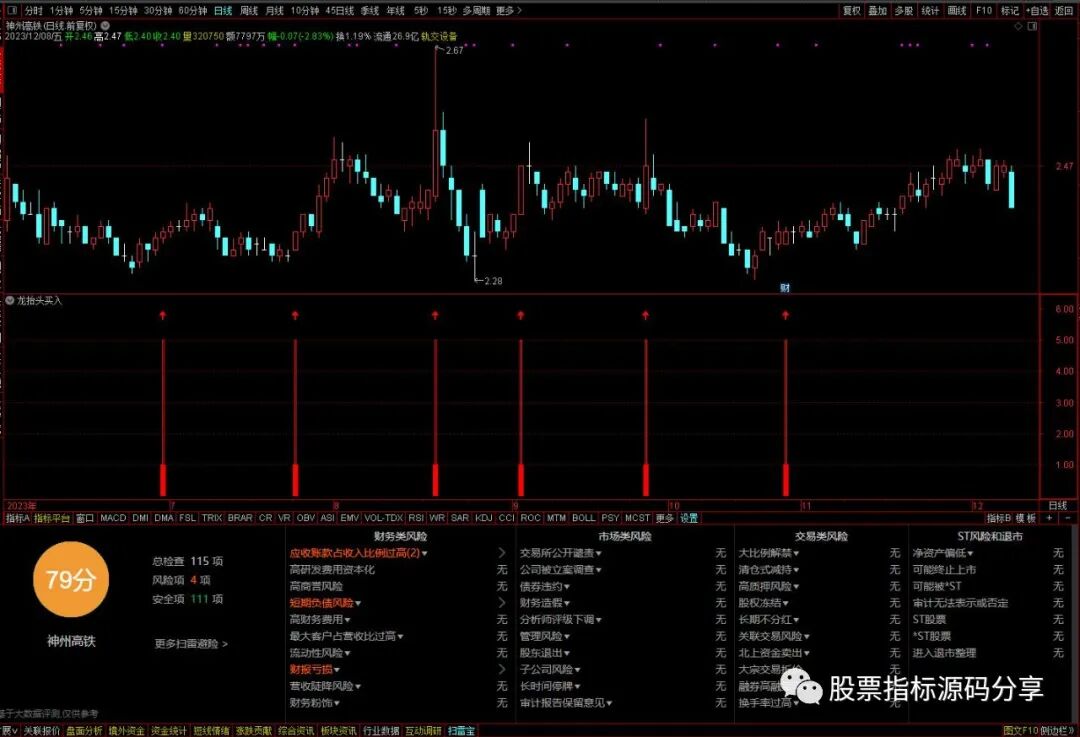Open the F10 company info
The height and width of the screenshot is (737, 1080).
coord(984,10)
